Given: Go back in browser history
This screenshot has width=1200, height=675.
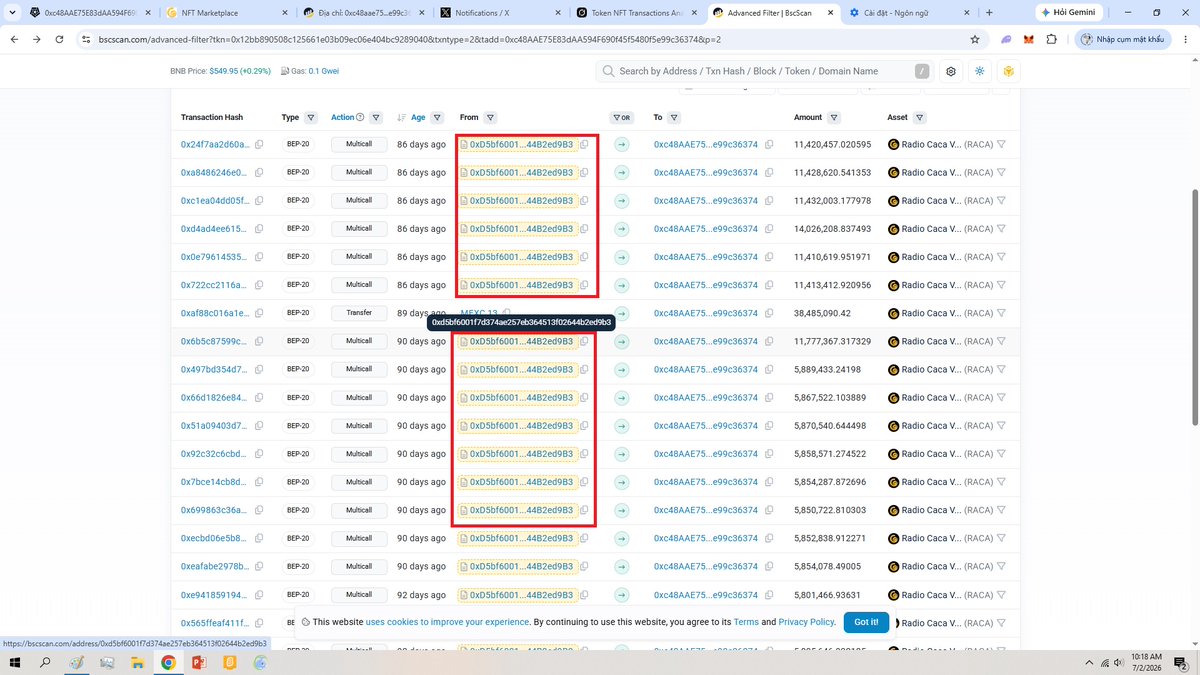Looking at the screenshot, I should tap(14, 39).
